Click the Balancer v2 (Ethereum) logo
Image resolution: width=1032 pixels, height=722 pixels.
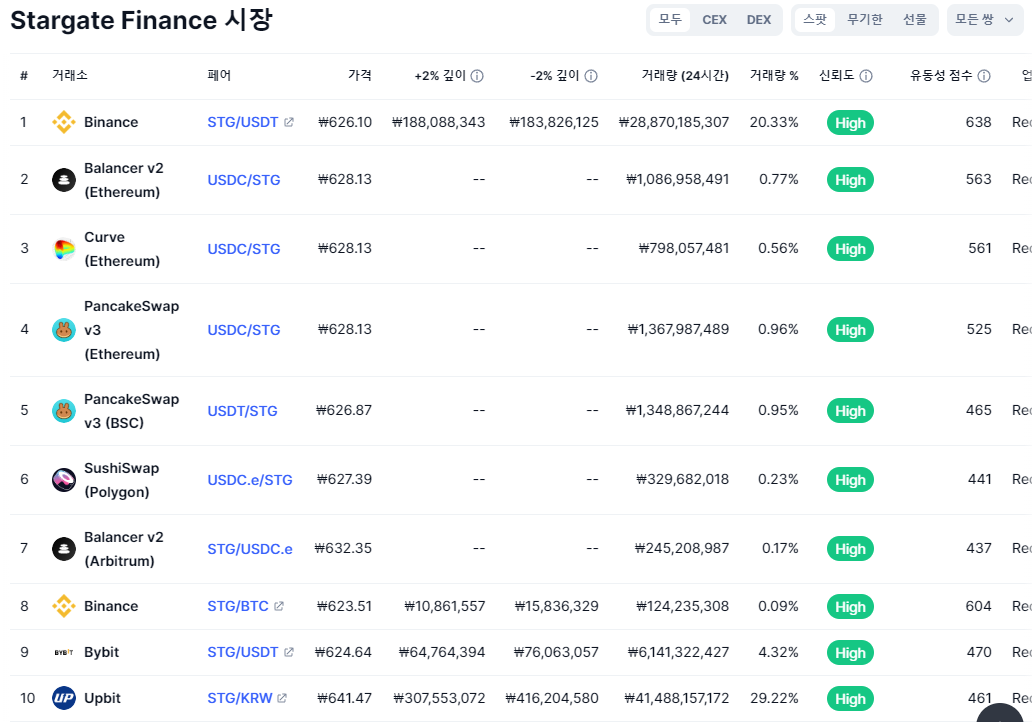point(64,180)
